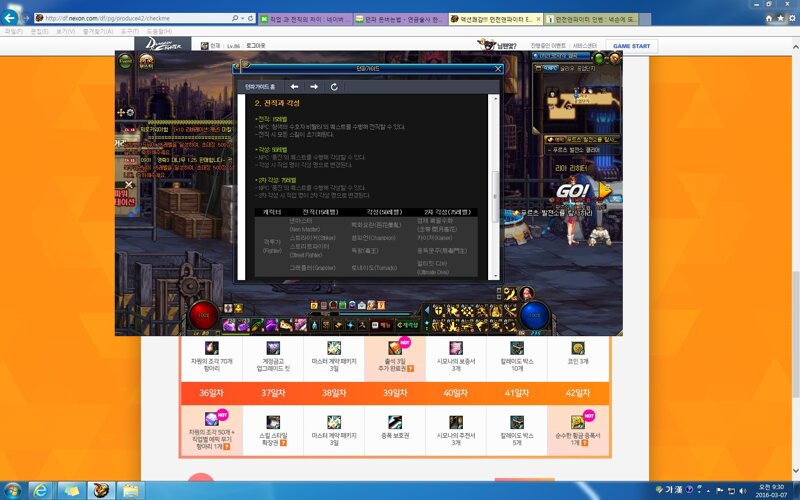This screenshot has height=500, width=800.
Task: Click the 던파가이드 홈 button
Action: tap(260, 87)
